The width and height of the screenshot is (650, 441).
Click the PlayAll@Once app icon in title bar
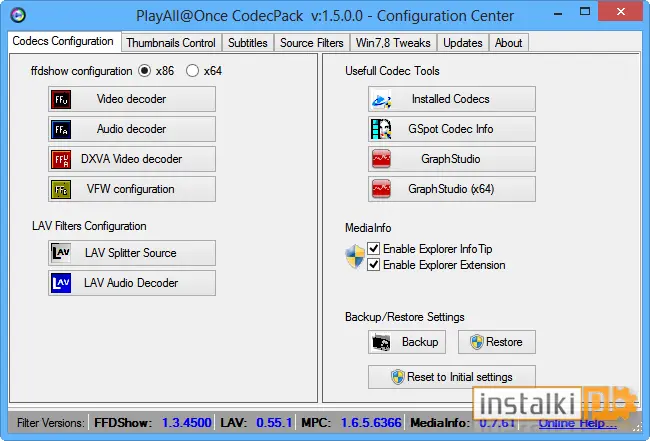[18, 15]
